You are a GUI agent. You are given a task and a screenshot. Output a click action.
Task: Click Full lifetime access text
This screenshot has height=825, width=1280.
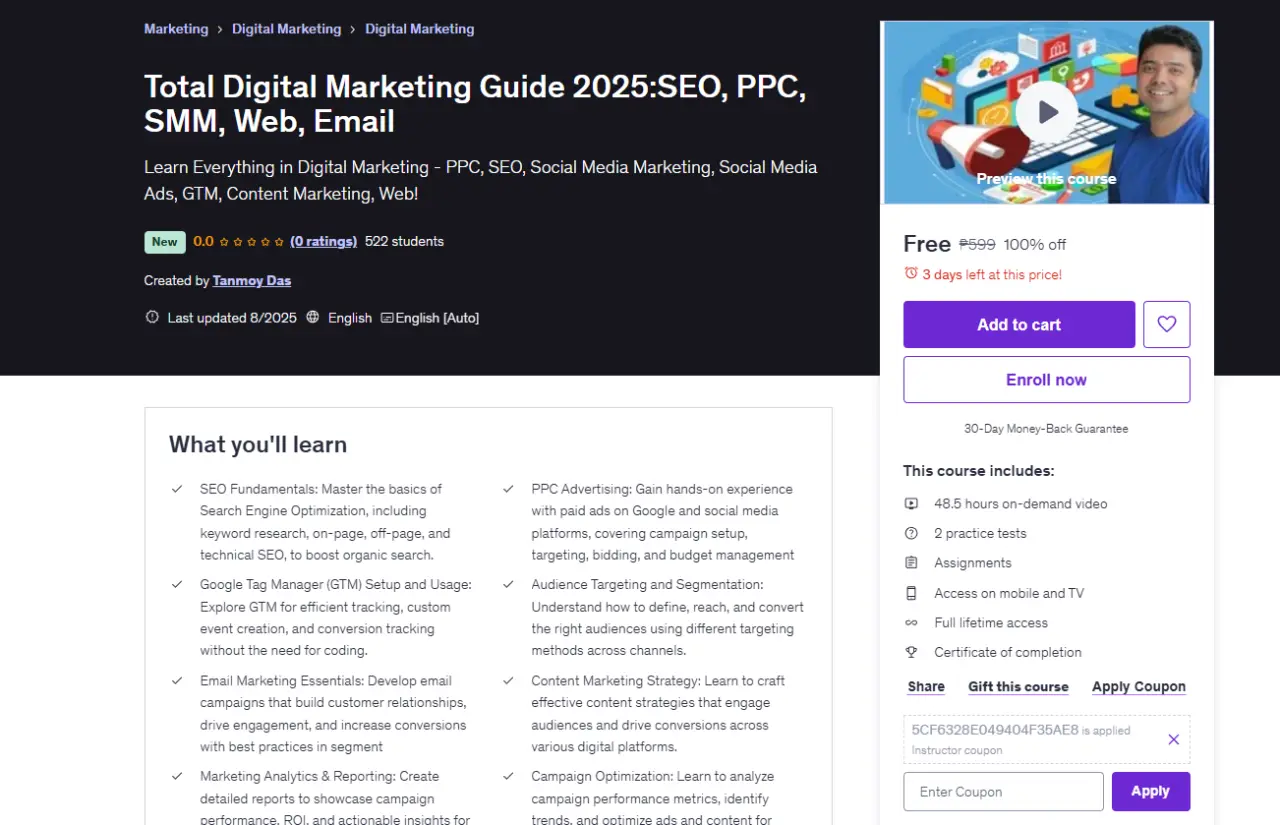point(991,623)
